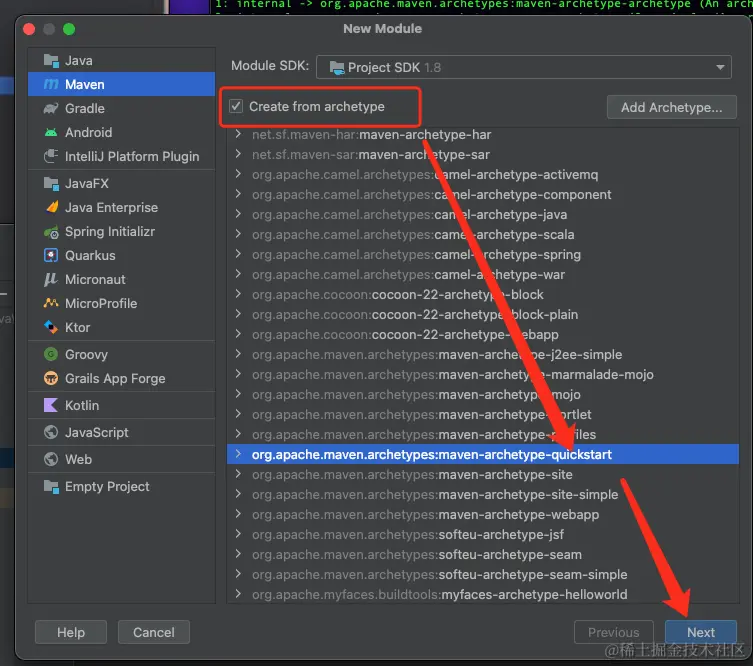753x666 pixels.
Task: Expand camel-archetype-java entry
Action: [238, 214]
